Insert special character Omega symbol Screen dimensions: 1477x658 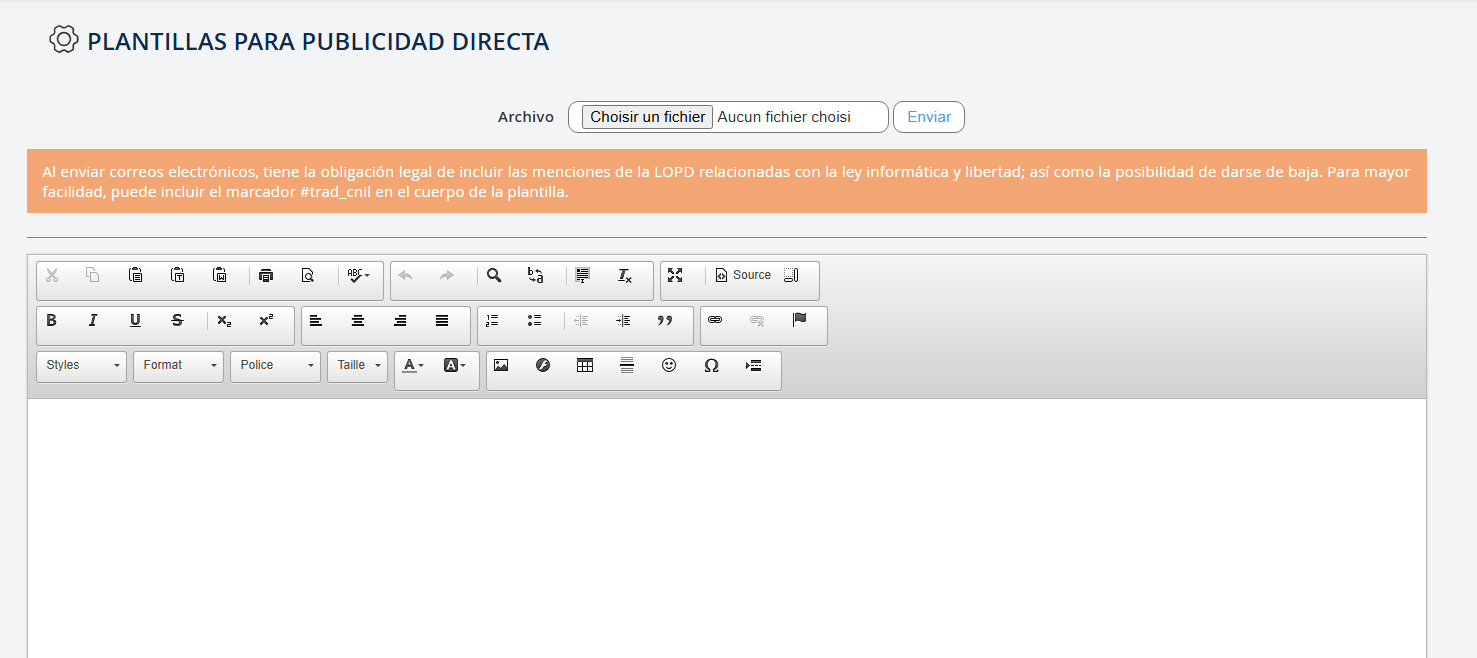click(711, 366)
